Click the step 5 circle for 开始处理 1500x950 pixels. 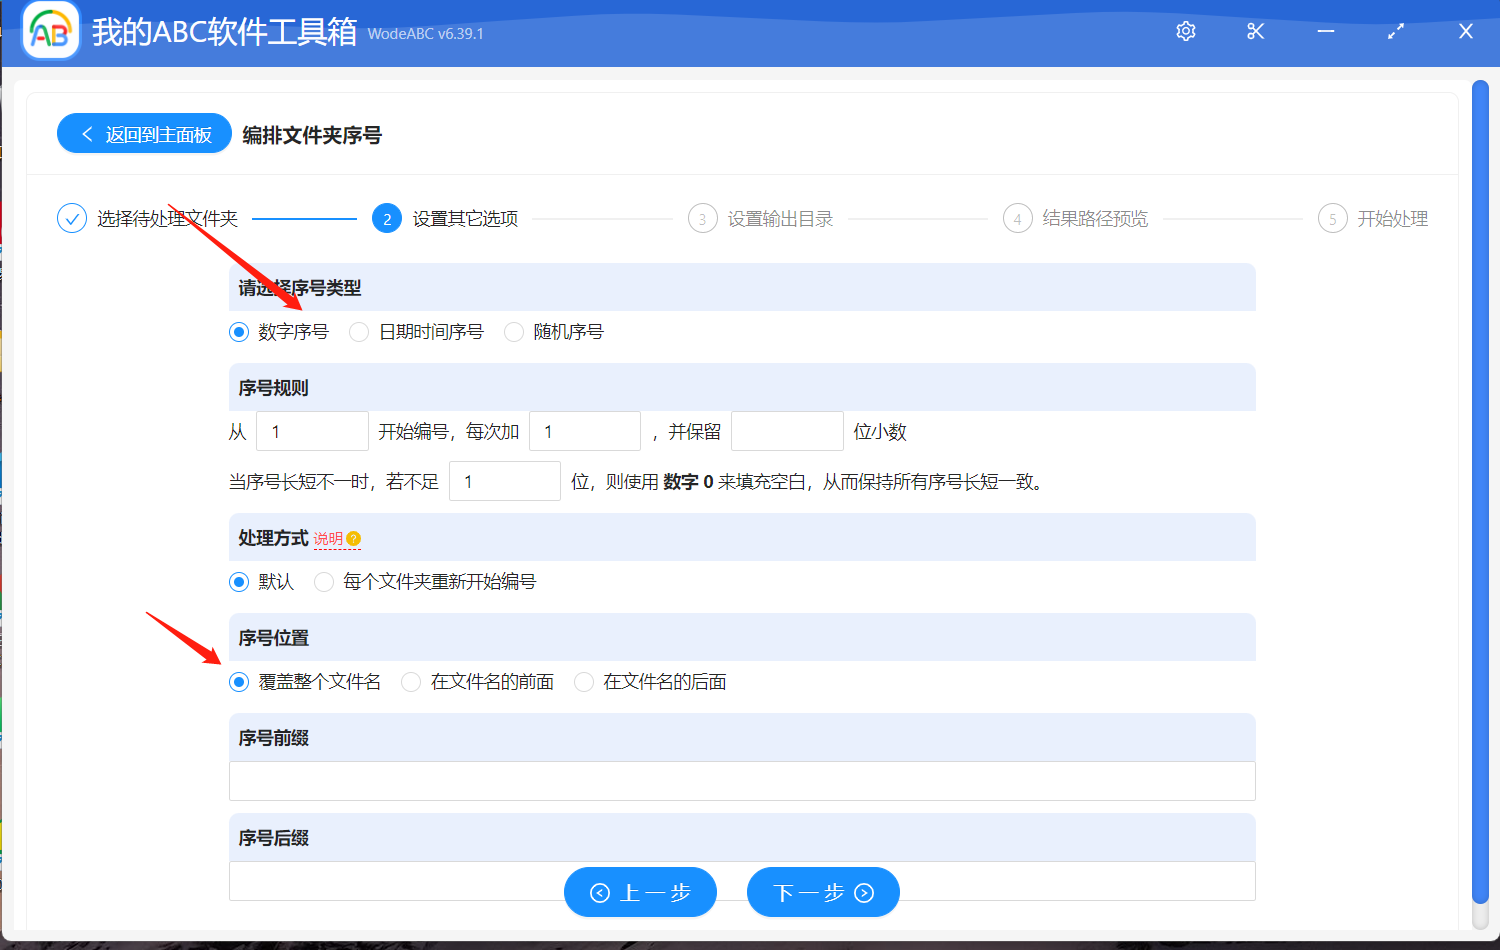coord(1332,218)
